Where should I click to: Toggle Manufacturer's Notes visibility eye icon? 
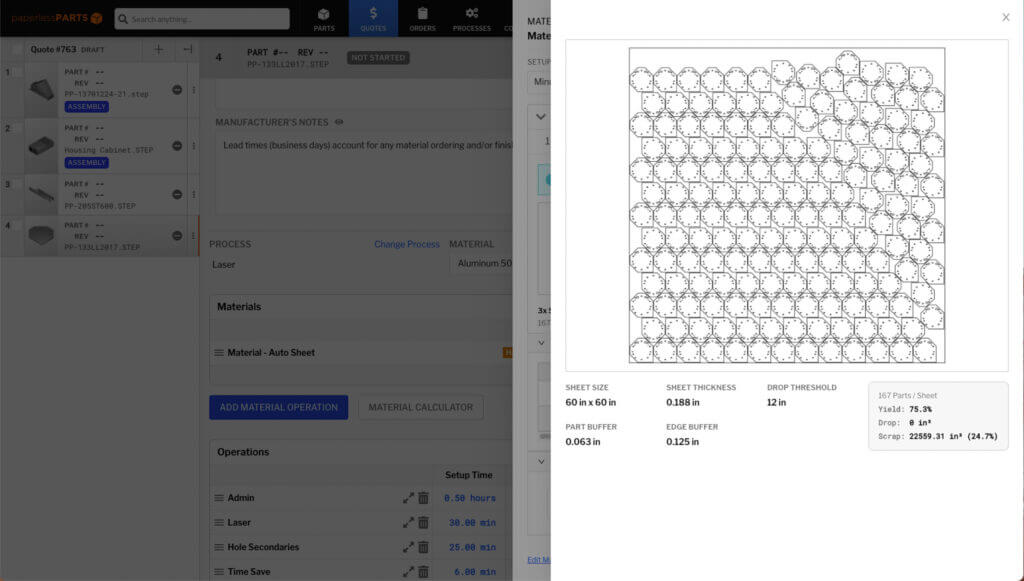tap(339, 122)
